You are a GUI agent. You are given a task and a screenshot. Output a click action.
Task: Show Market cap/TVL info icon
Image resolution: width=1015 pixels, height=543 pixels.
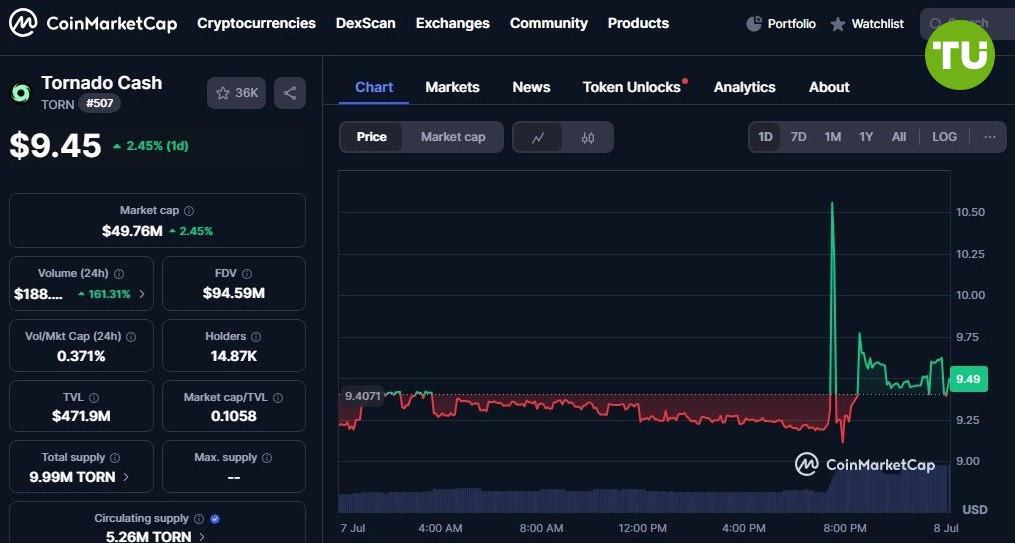click(x=278, y=397)
